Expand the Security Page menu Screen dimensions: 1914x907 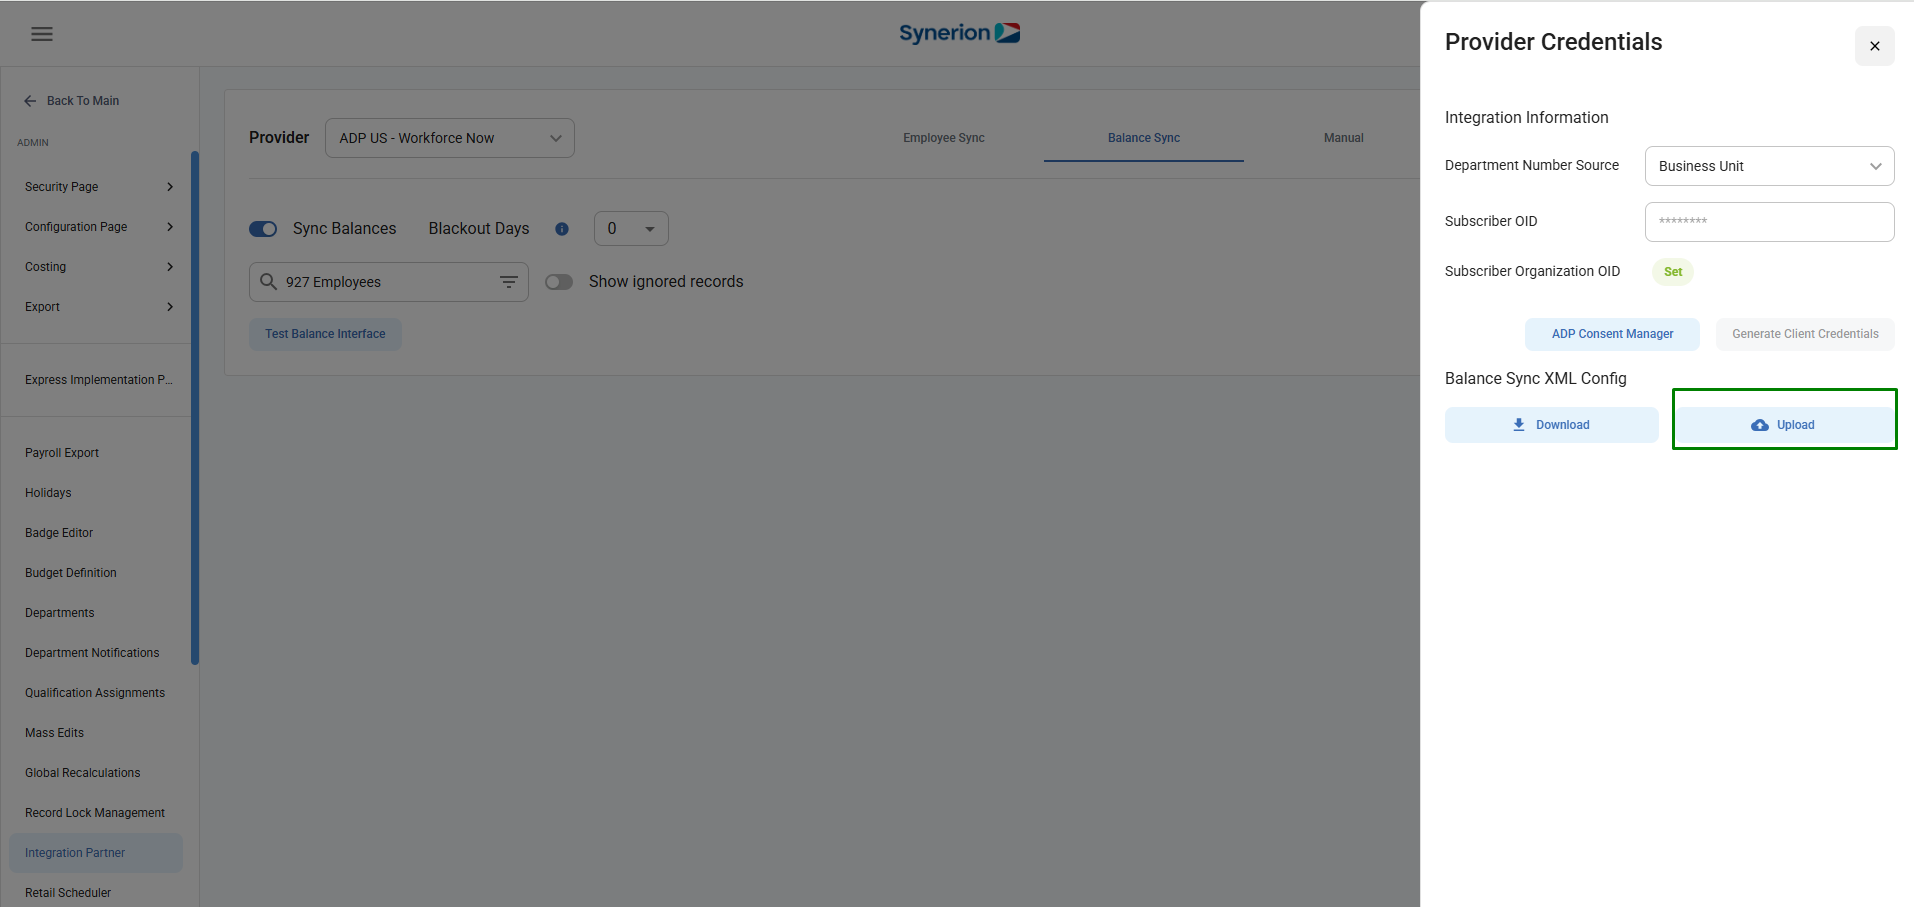(98, 187)
